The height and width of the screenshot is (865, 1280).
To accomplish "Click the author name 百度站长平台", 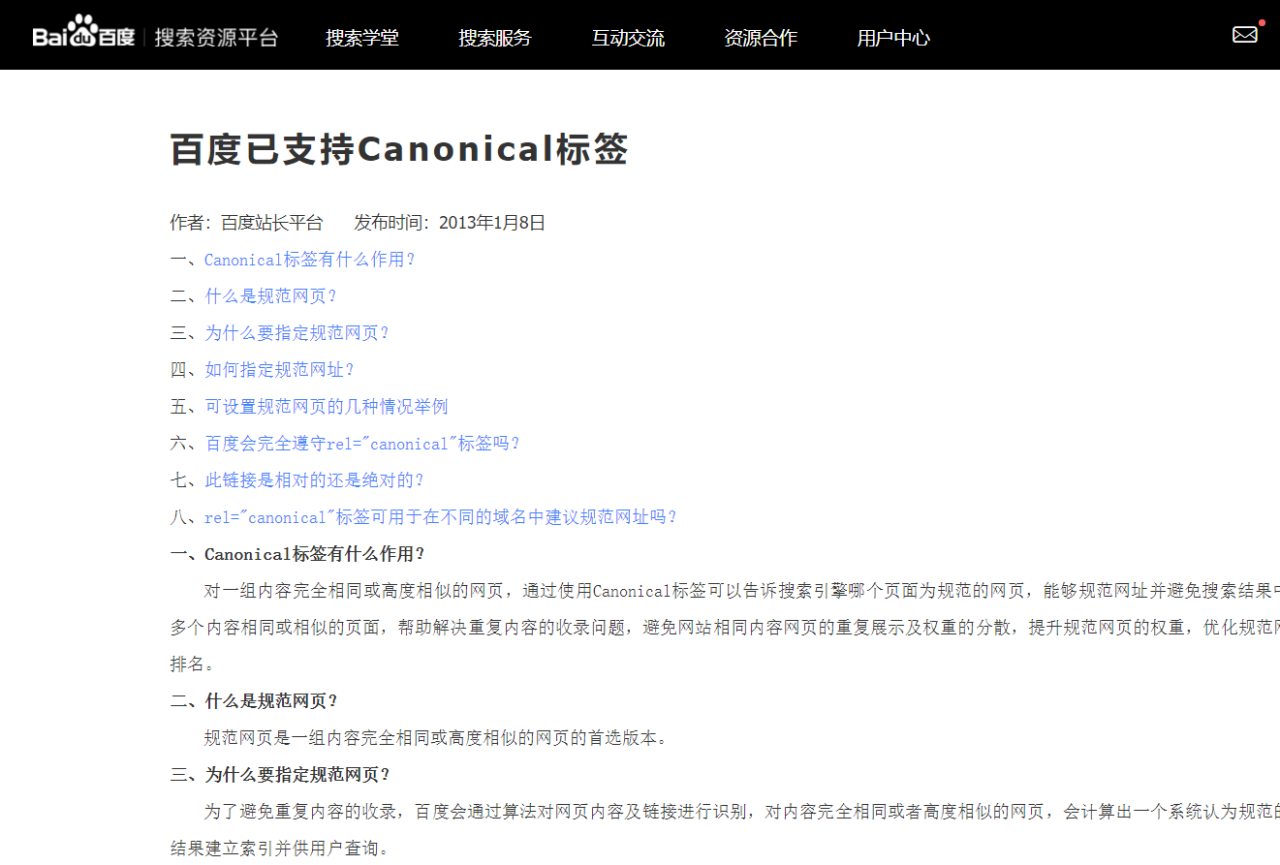I will pos(271,222).
